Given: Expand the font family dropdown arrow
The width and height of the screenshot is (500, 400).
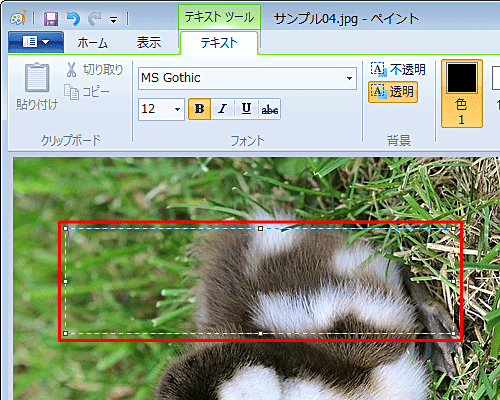Looking at the screenshot, I should click(x=349, y=78).
